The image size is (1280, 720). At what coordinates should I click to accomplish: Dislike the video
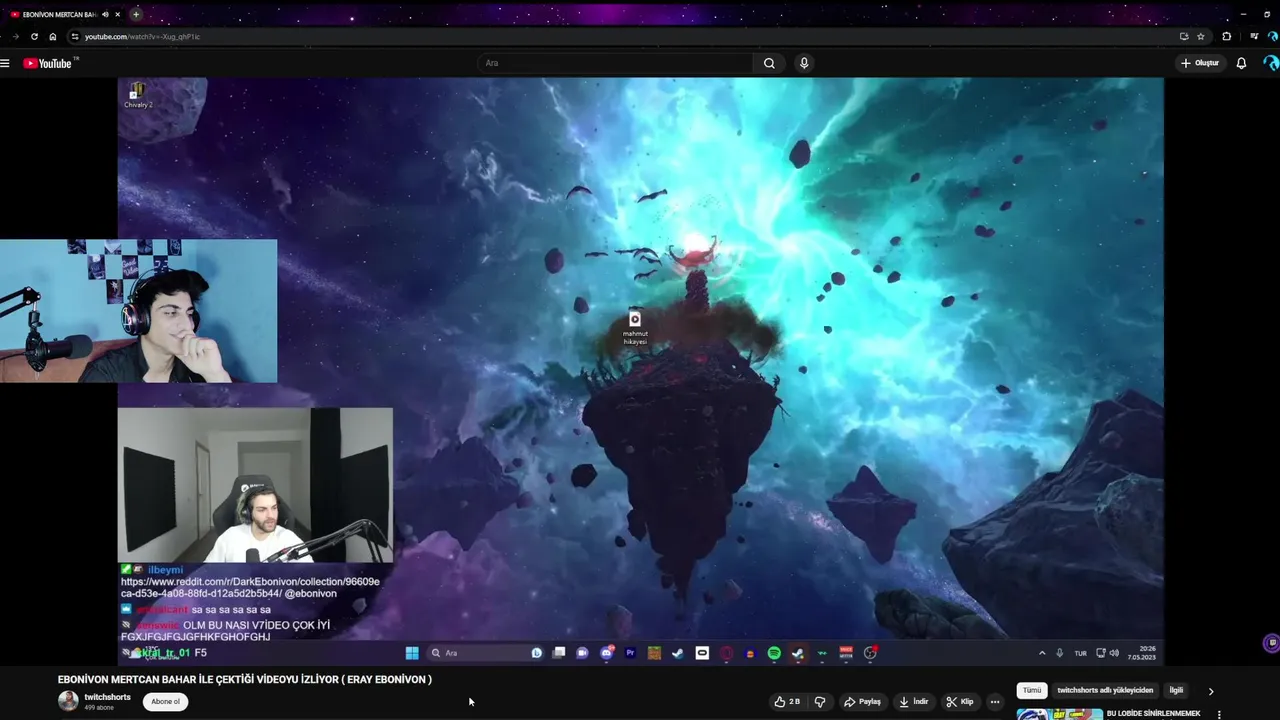[x=820, y=702]
